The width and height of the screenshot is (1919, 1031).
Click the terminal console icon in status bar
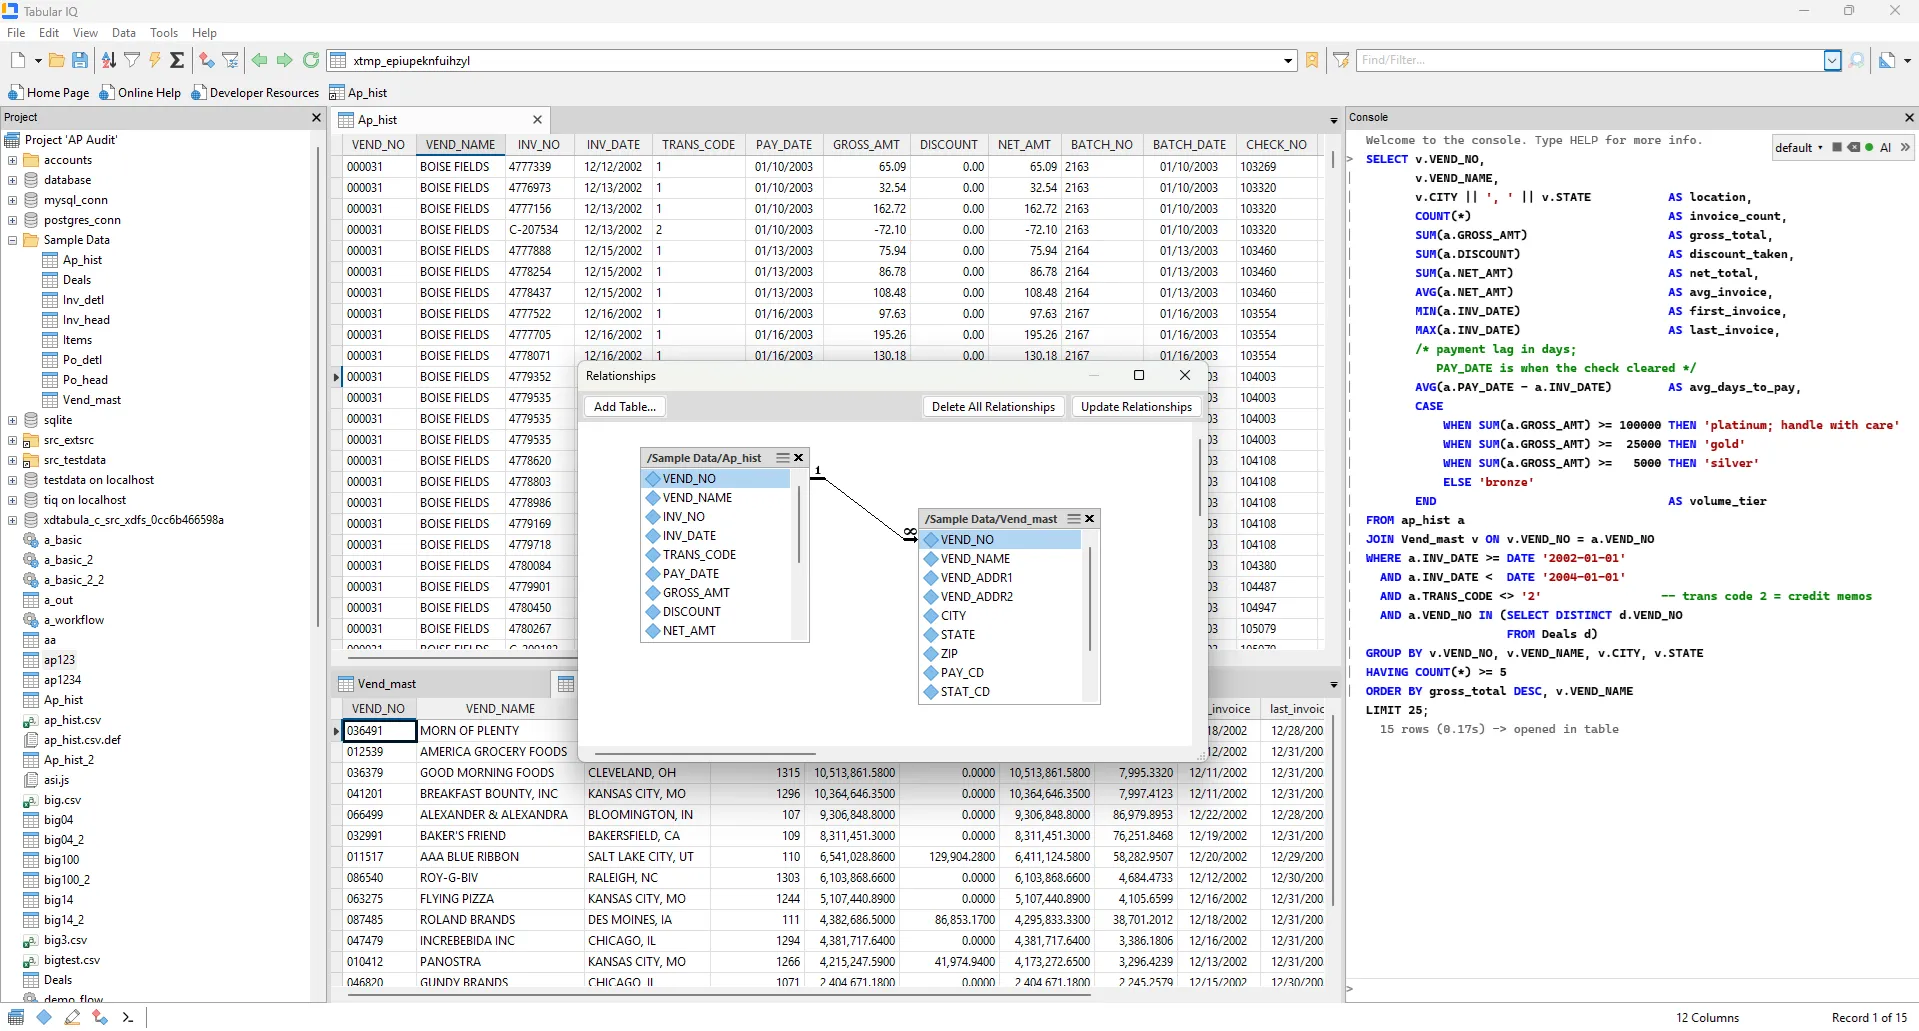click(127, 1017)
